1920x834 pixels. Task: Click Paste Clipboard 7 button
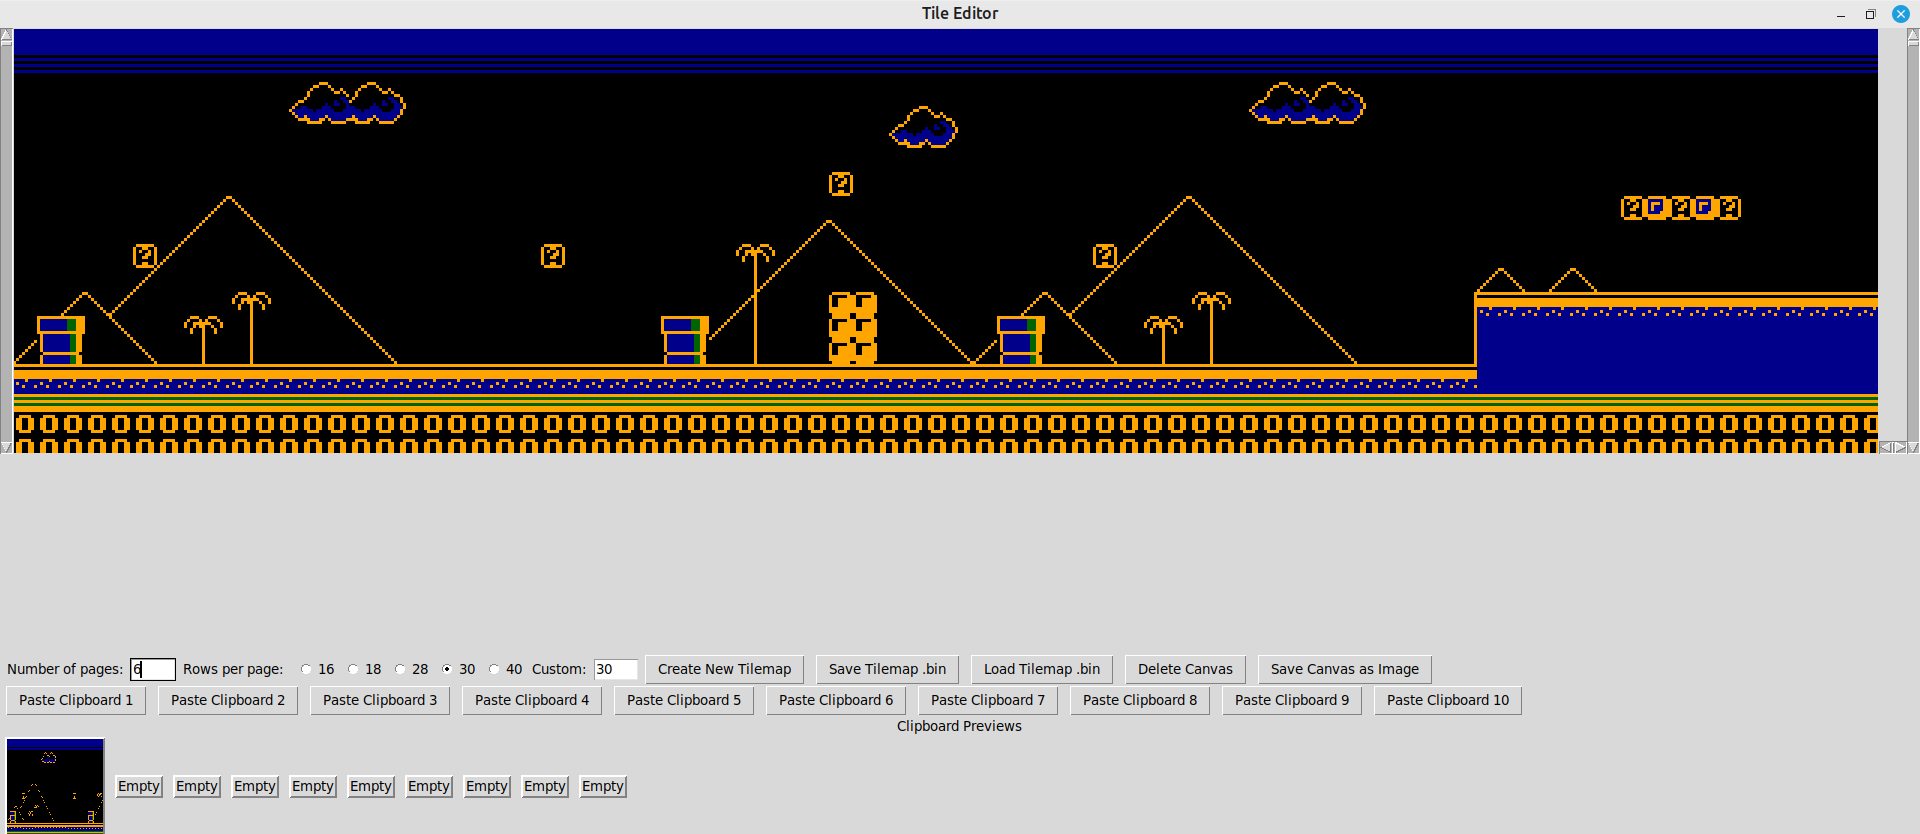click(x=988, y=700)
